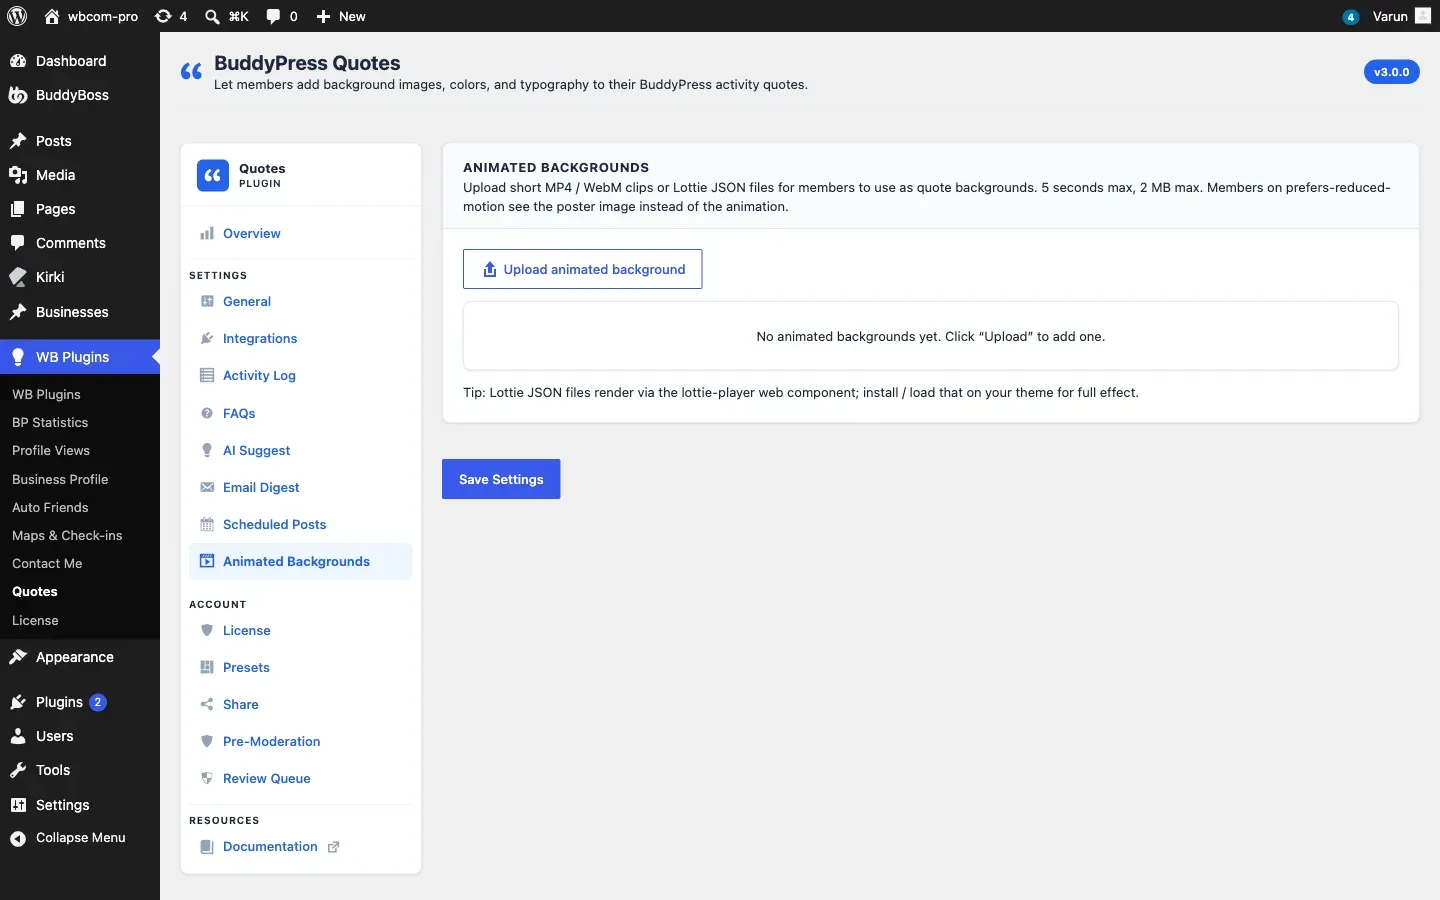This screenshot has width=1440, height=900.
Task: Open BP Statistics submenu item
Action: tap(50, 422)
